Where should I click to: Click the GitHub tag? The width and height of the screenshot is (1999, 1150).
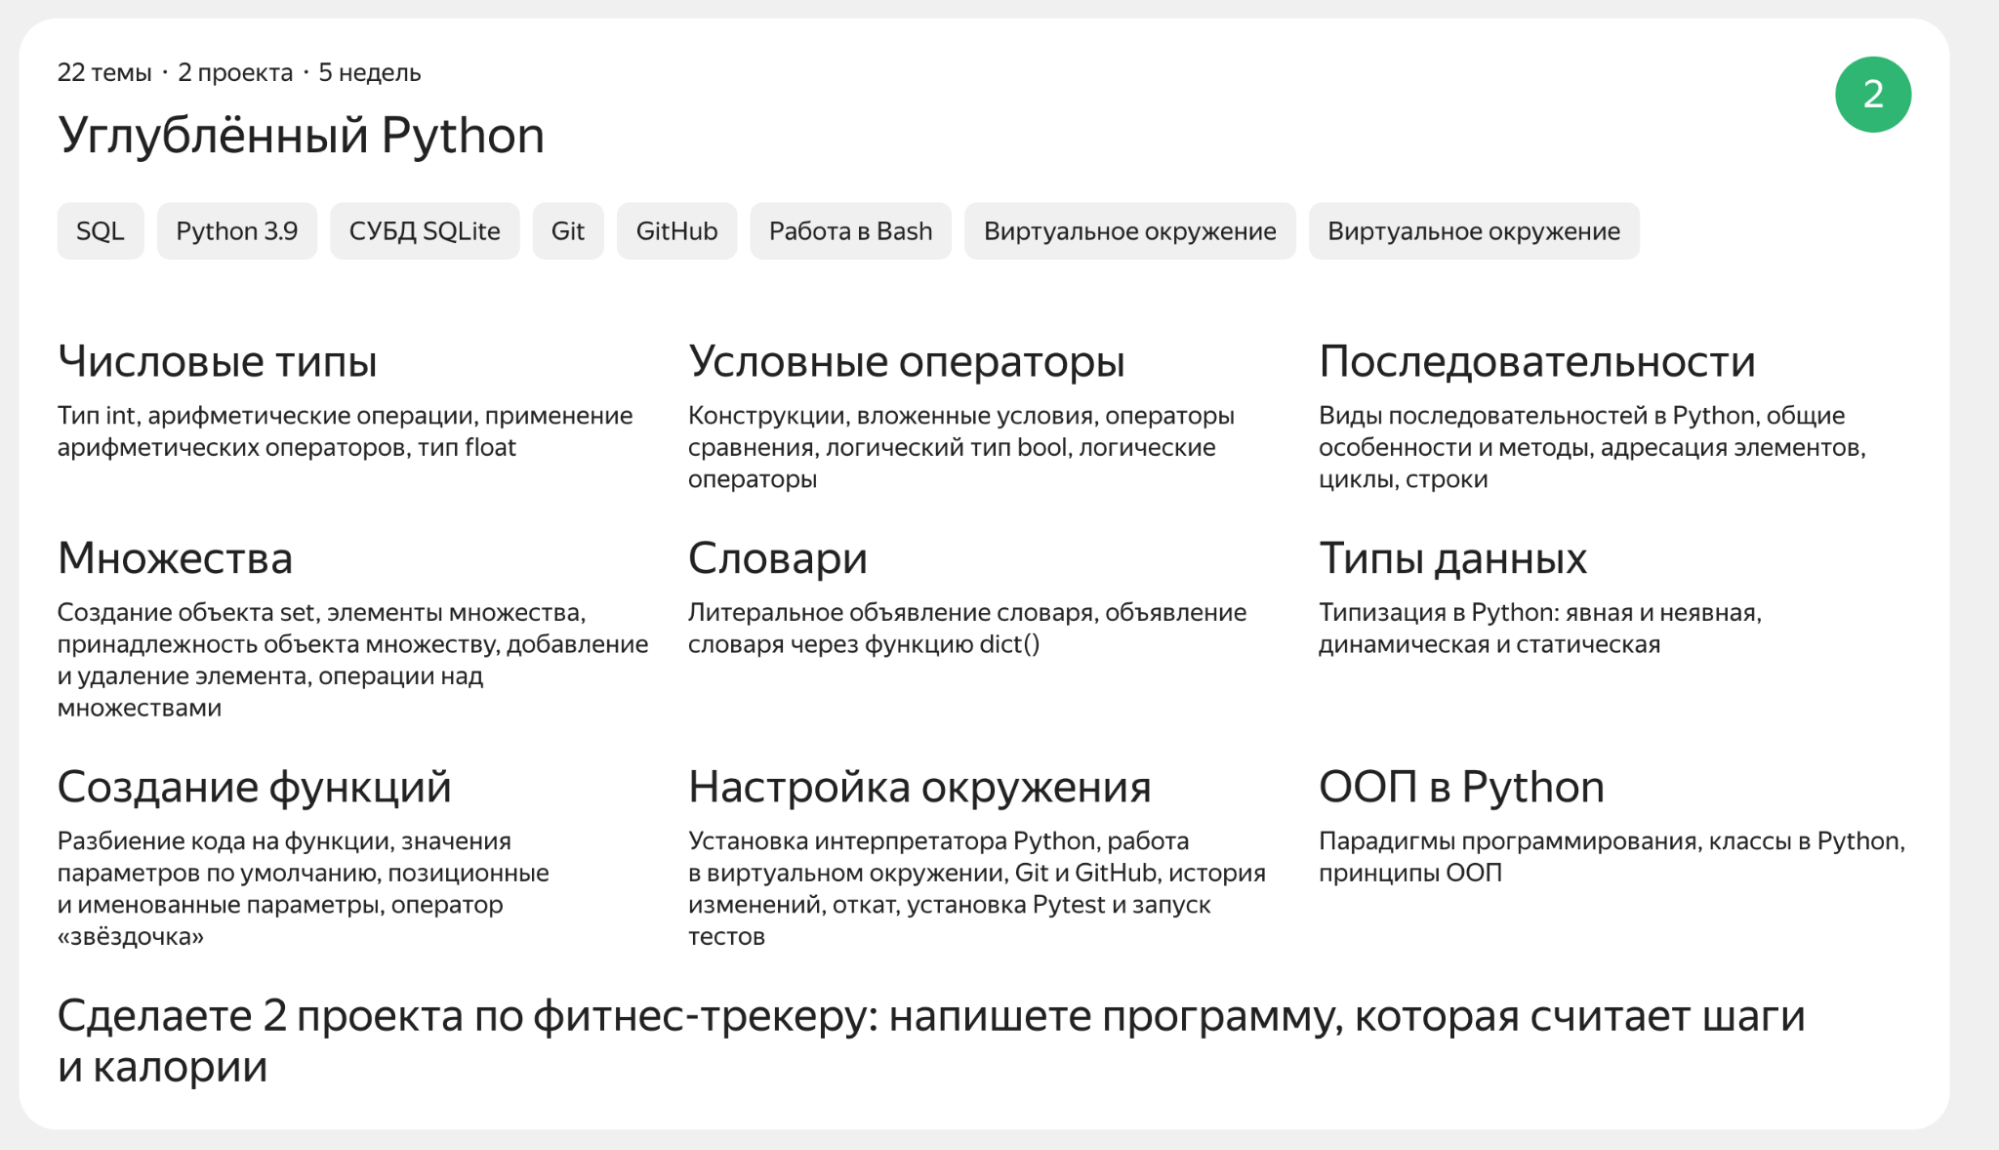pyautogui.click(x=676, y=231)
